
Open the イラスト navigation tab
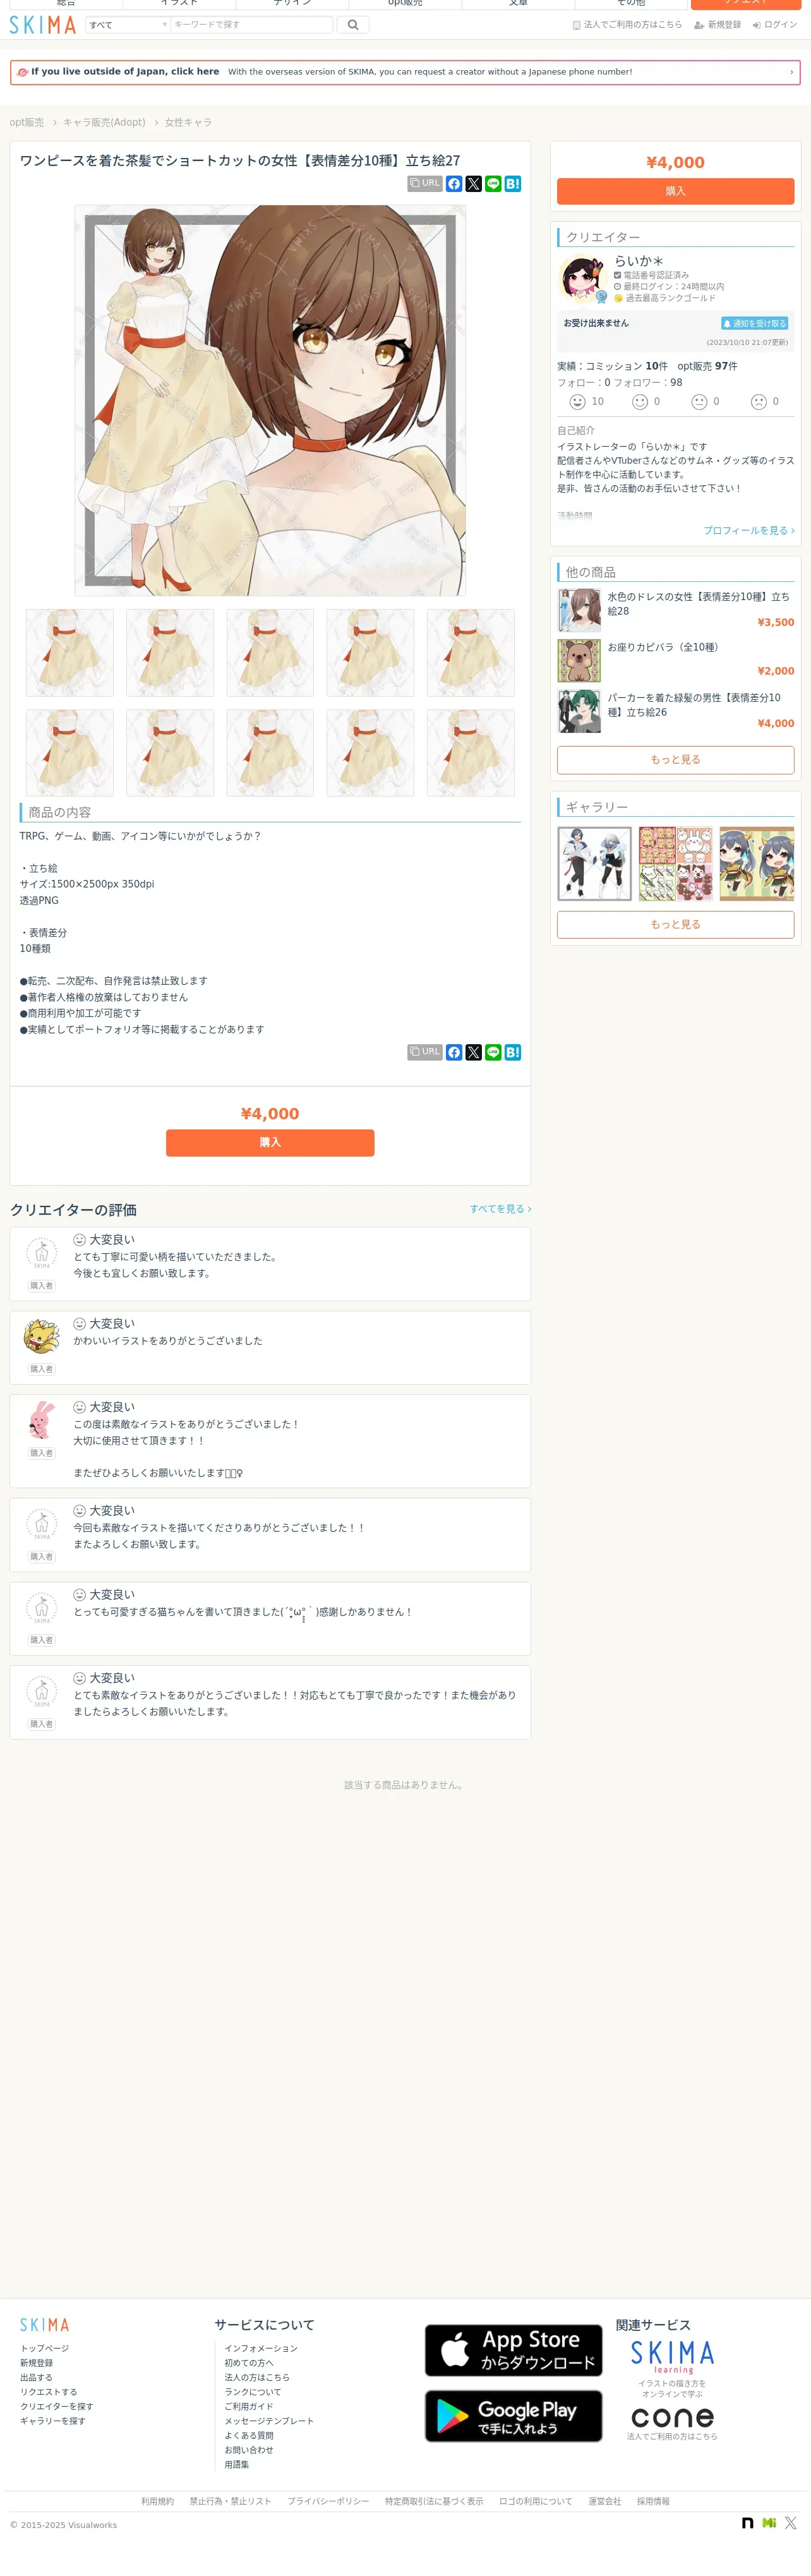pos(179,4)
